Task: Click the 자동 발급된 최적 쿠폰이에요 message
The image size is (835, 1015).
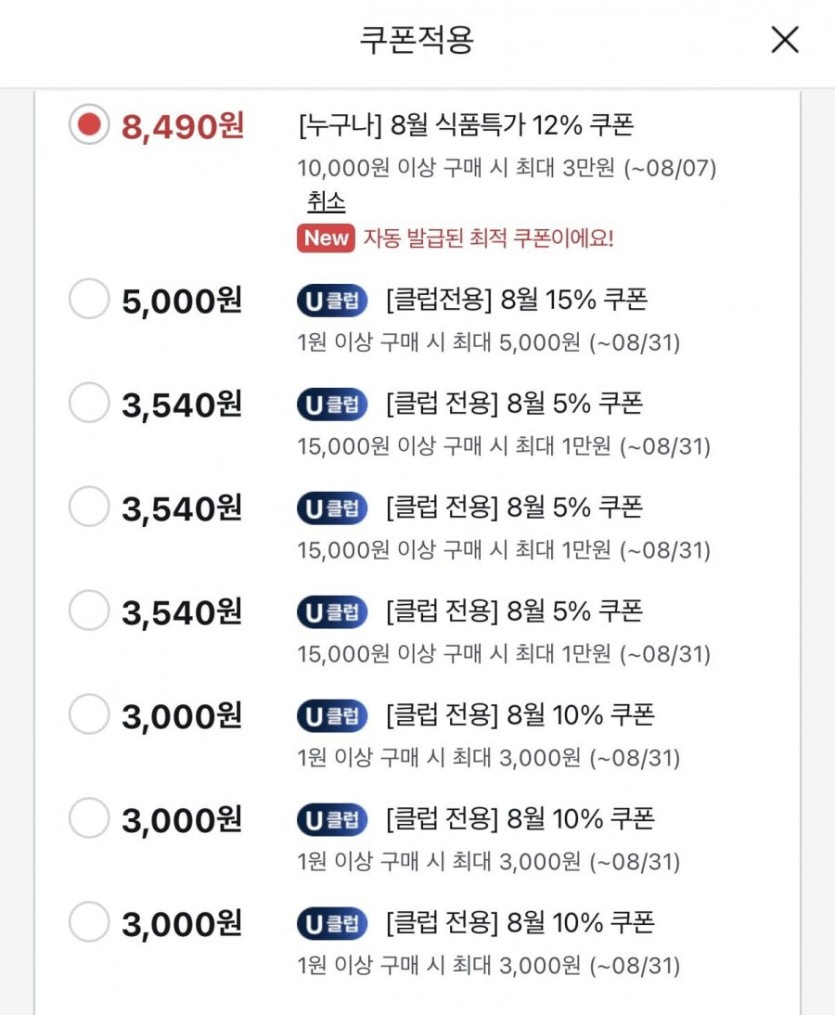Action: [x=488, y=238]
